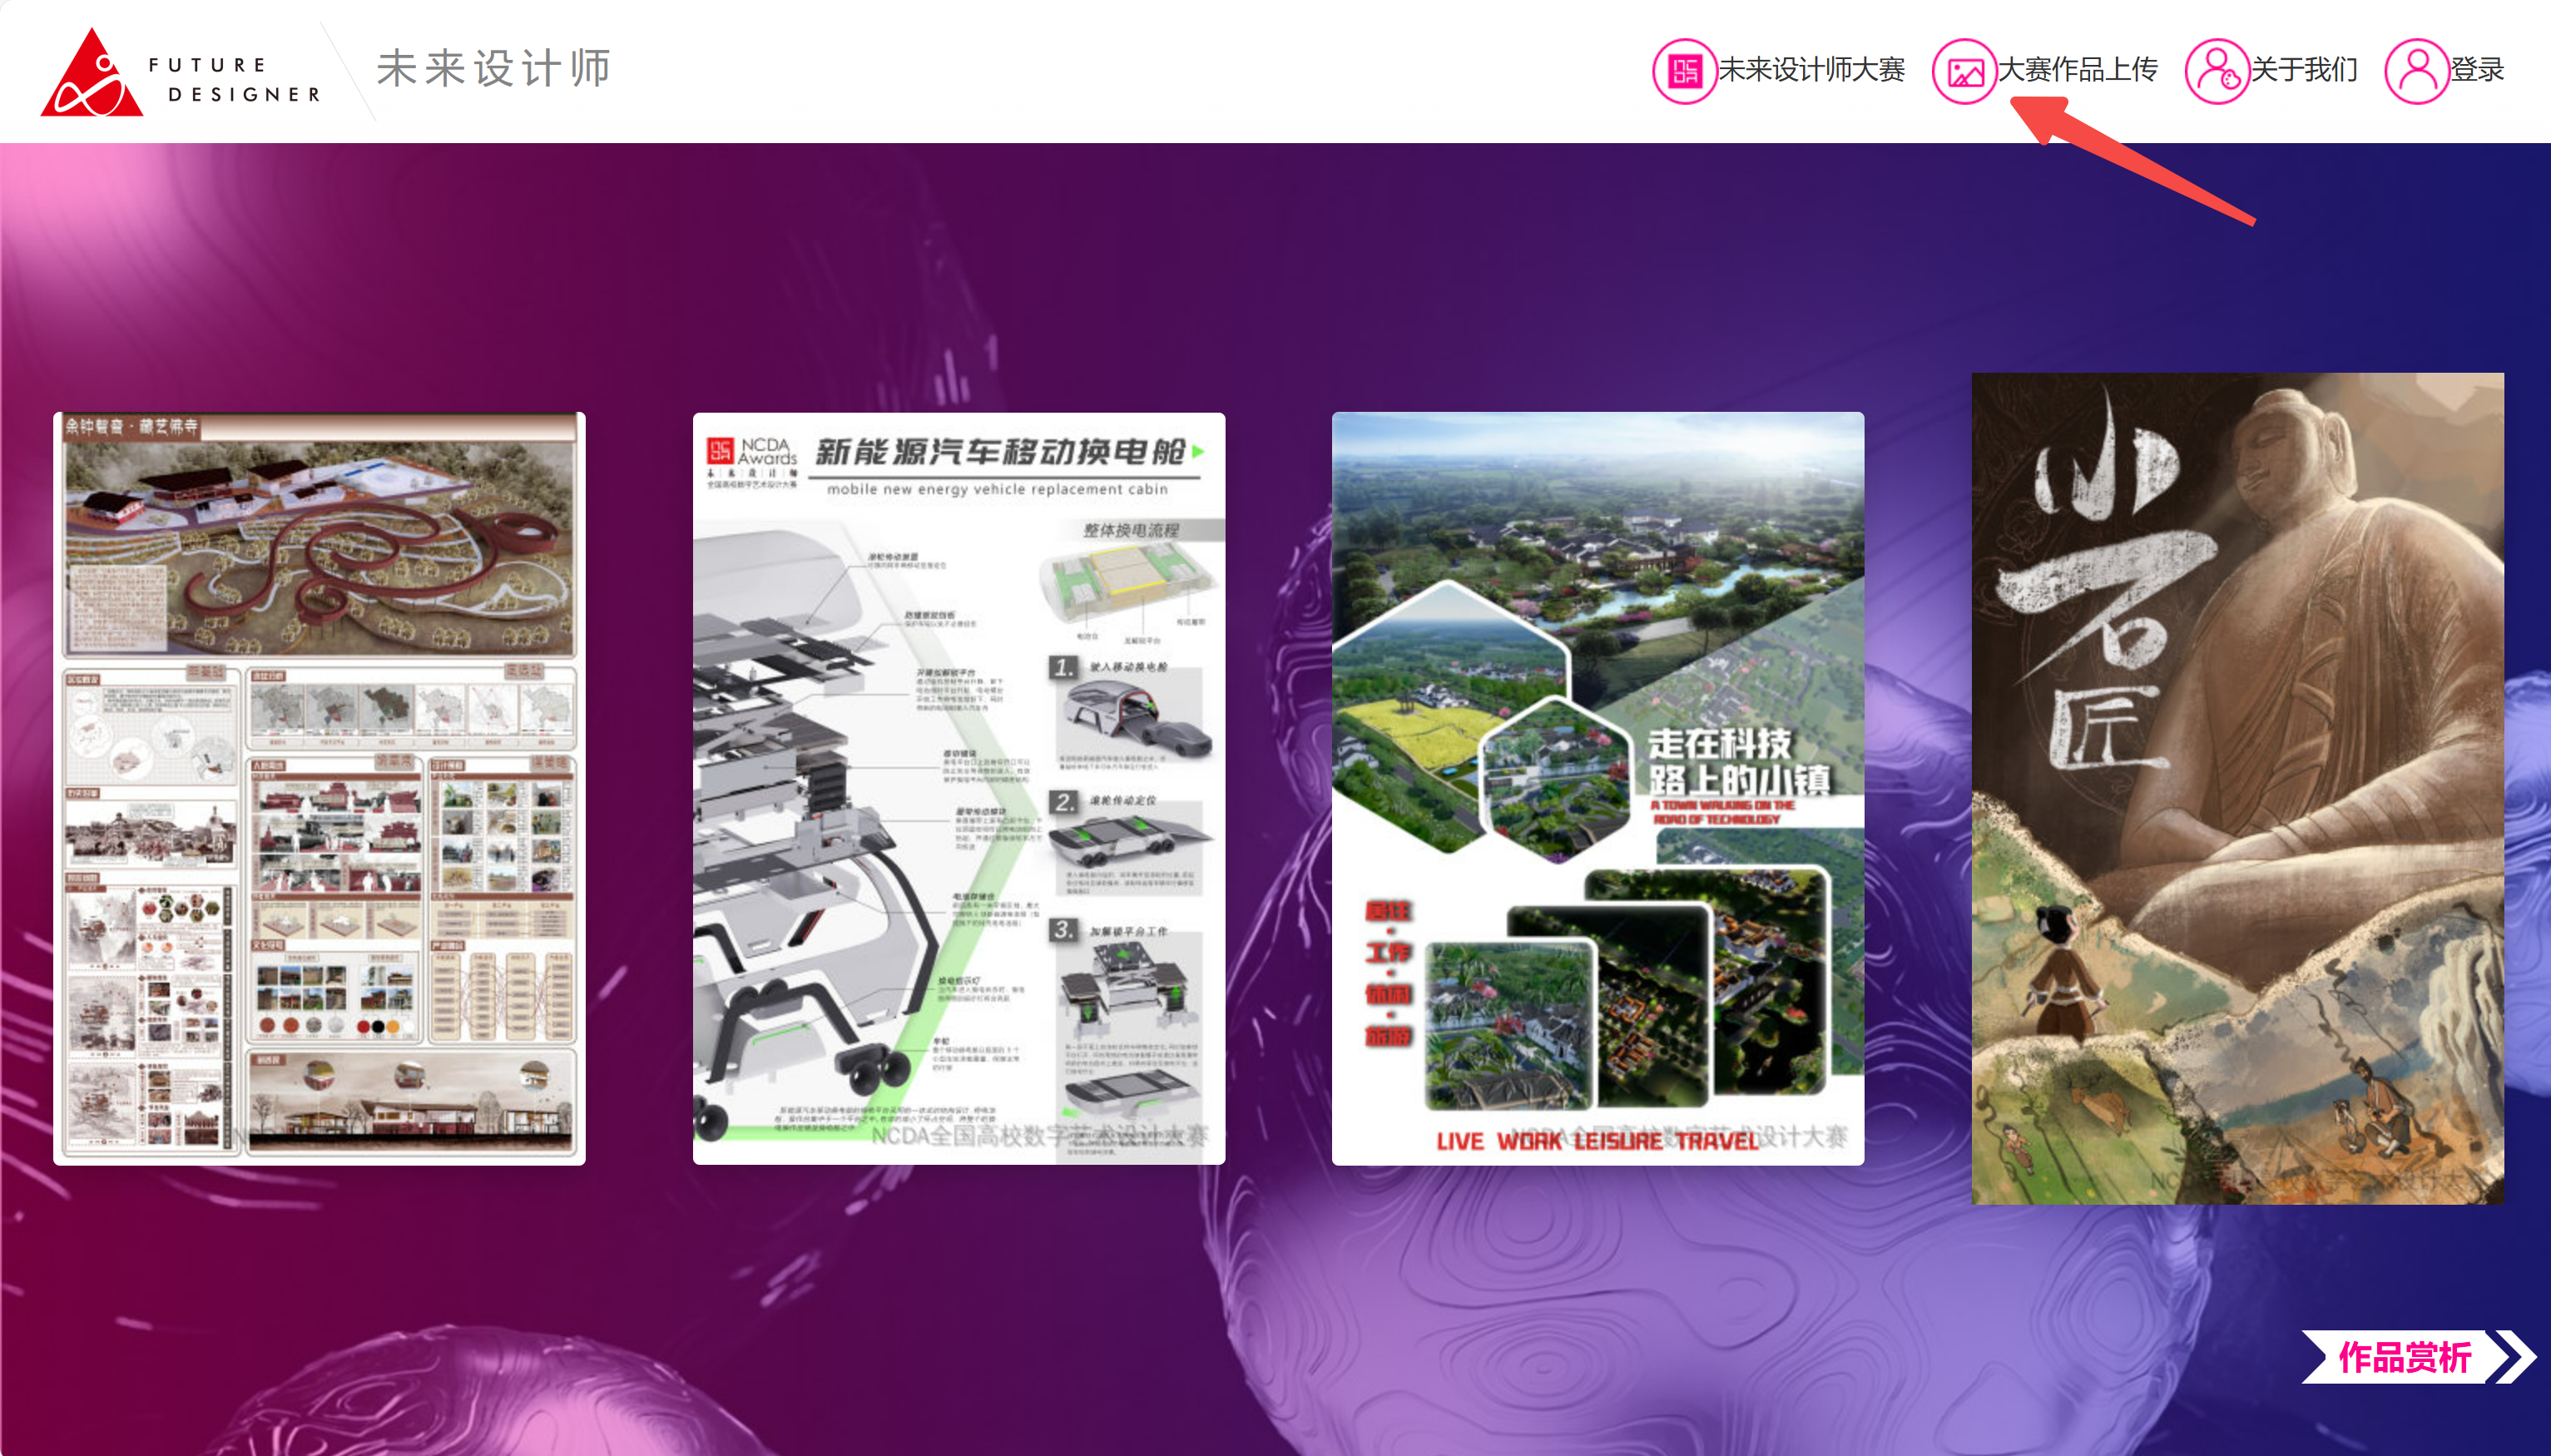Click the 未来设计师大赛 pink circle icon

pyautogui.click(x=1684, y=71)
